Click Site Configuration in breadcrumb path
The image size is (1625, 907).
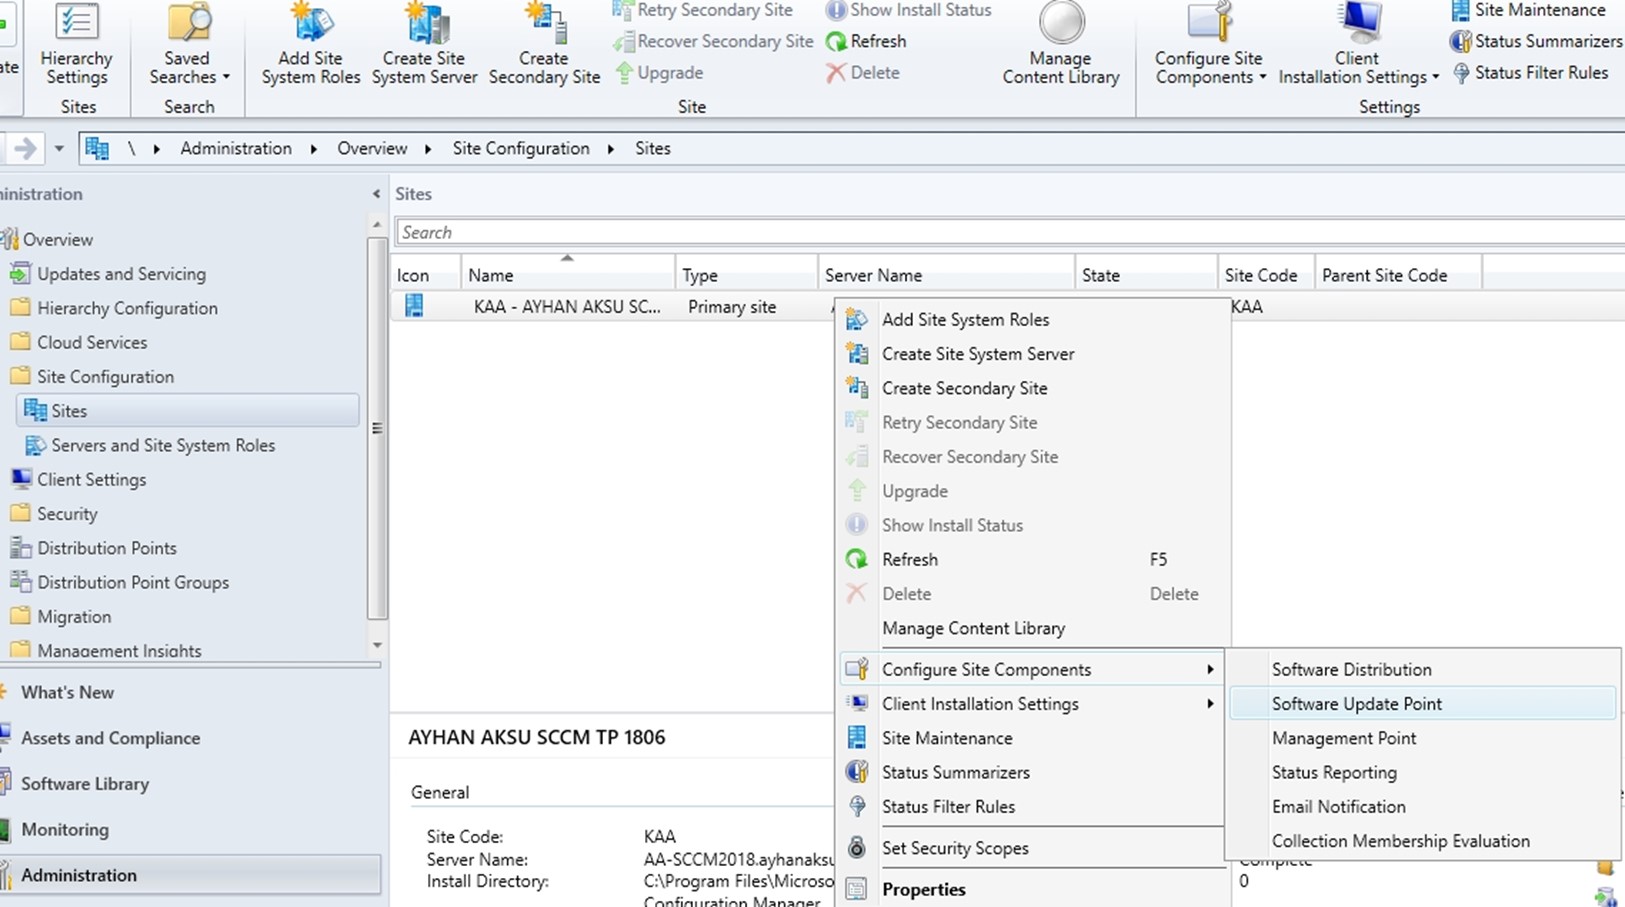click(521, 148)
